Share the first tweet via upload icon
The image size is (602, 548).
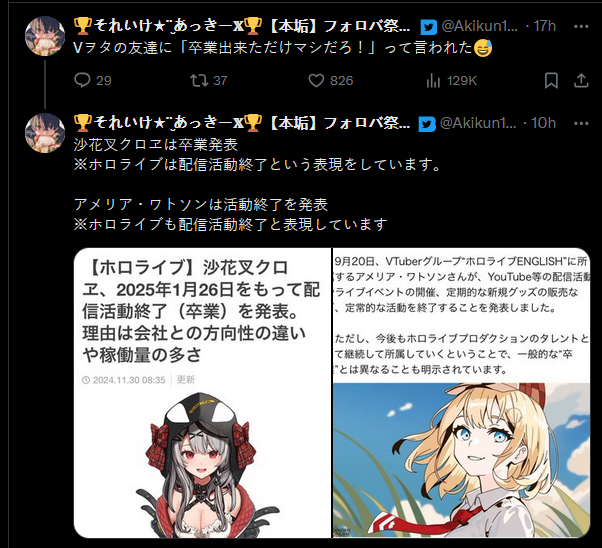[x=581, y=81]
